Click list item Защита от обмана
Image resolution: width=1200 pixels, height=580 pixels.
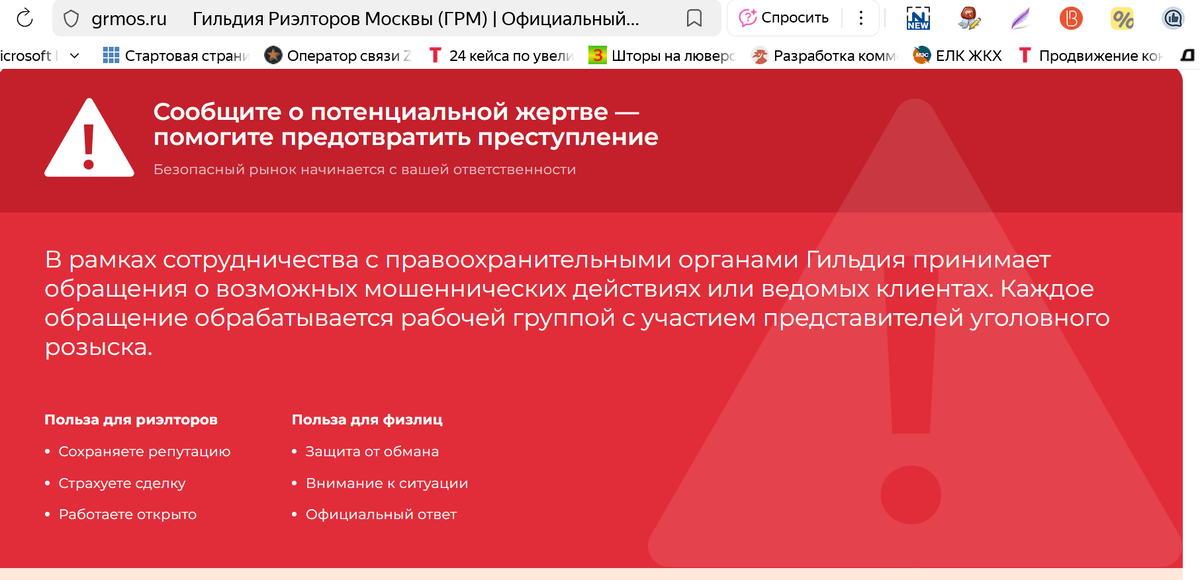coord(372,451)
